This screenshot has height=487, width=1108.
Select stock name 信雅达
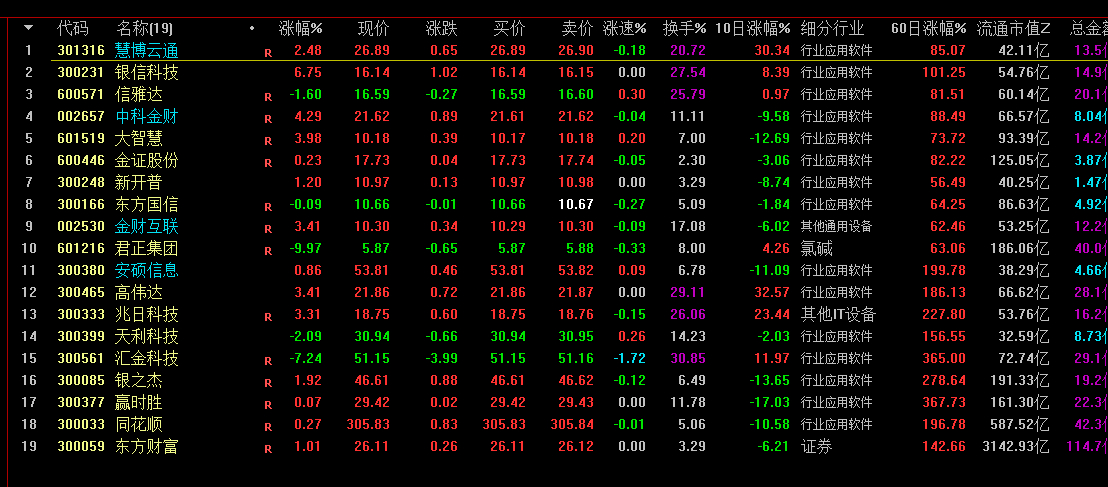(138, 94)
